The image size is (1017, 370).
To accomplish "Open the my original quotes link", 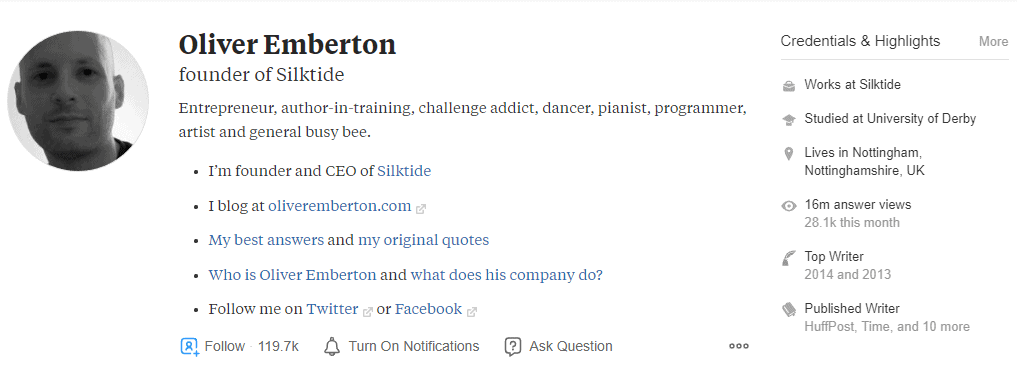I will point(424,240).
